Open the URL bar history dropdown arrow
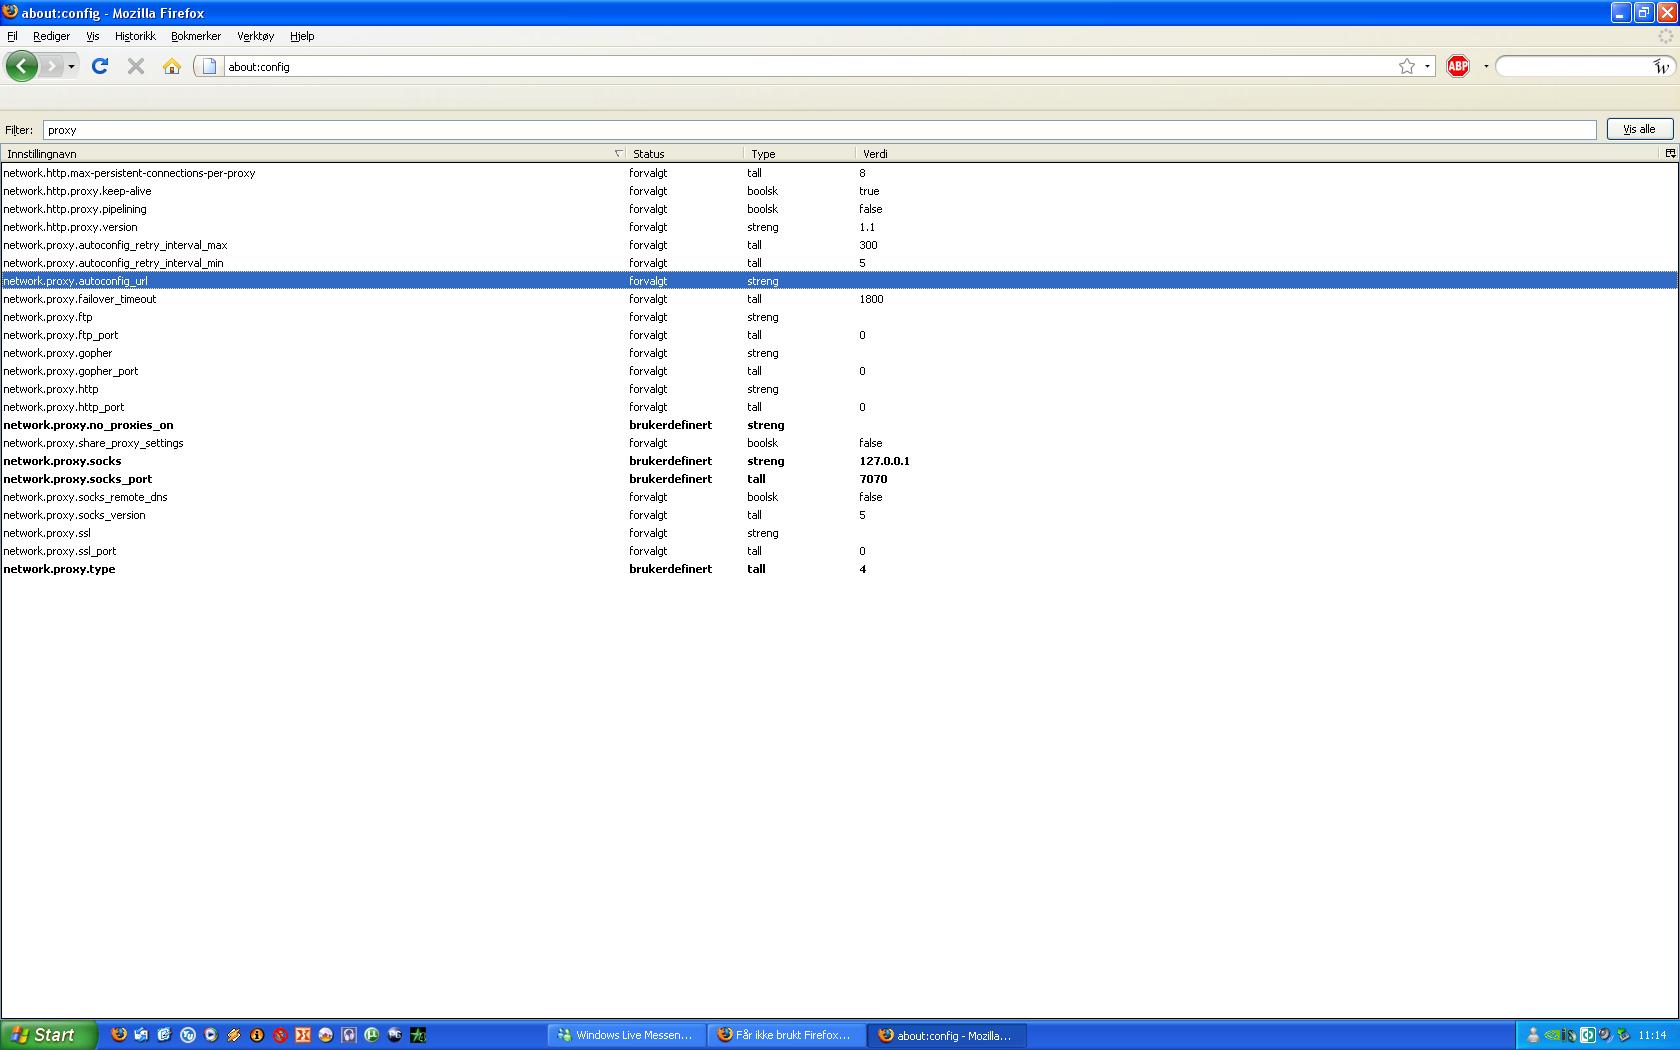This screenshot has width=1680, height=1050. tap(1427, 66)
